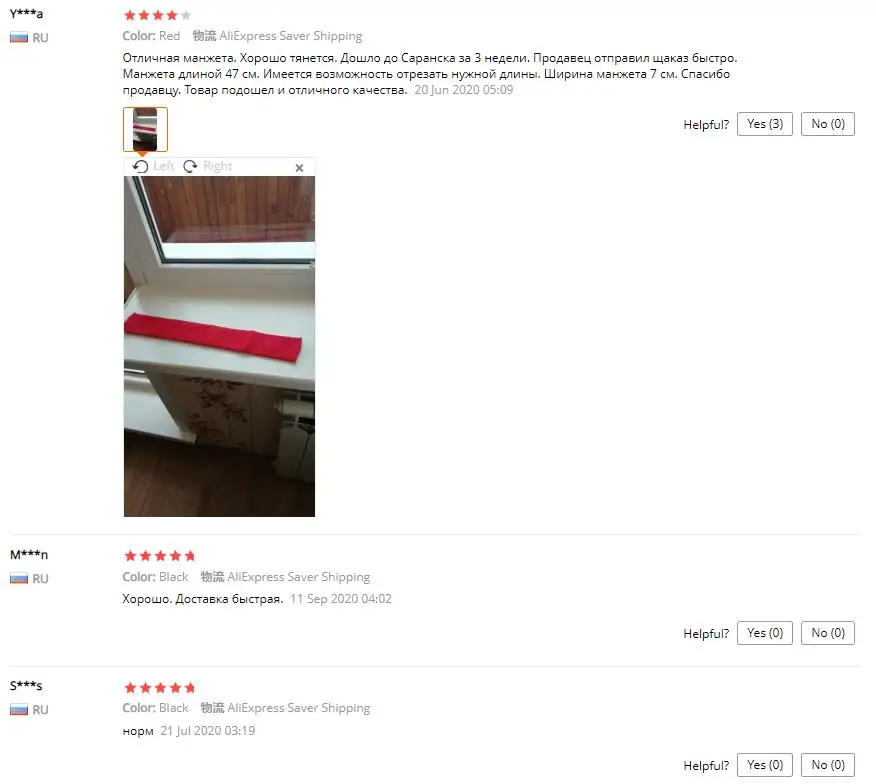Click the five-star rating on S***s's review
This screenshot has height=784, width=876.
pos(160,687)
